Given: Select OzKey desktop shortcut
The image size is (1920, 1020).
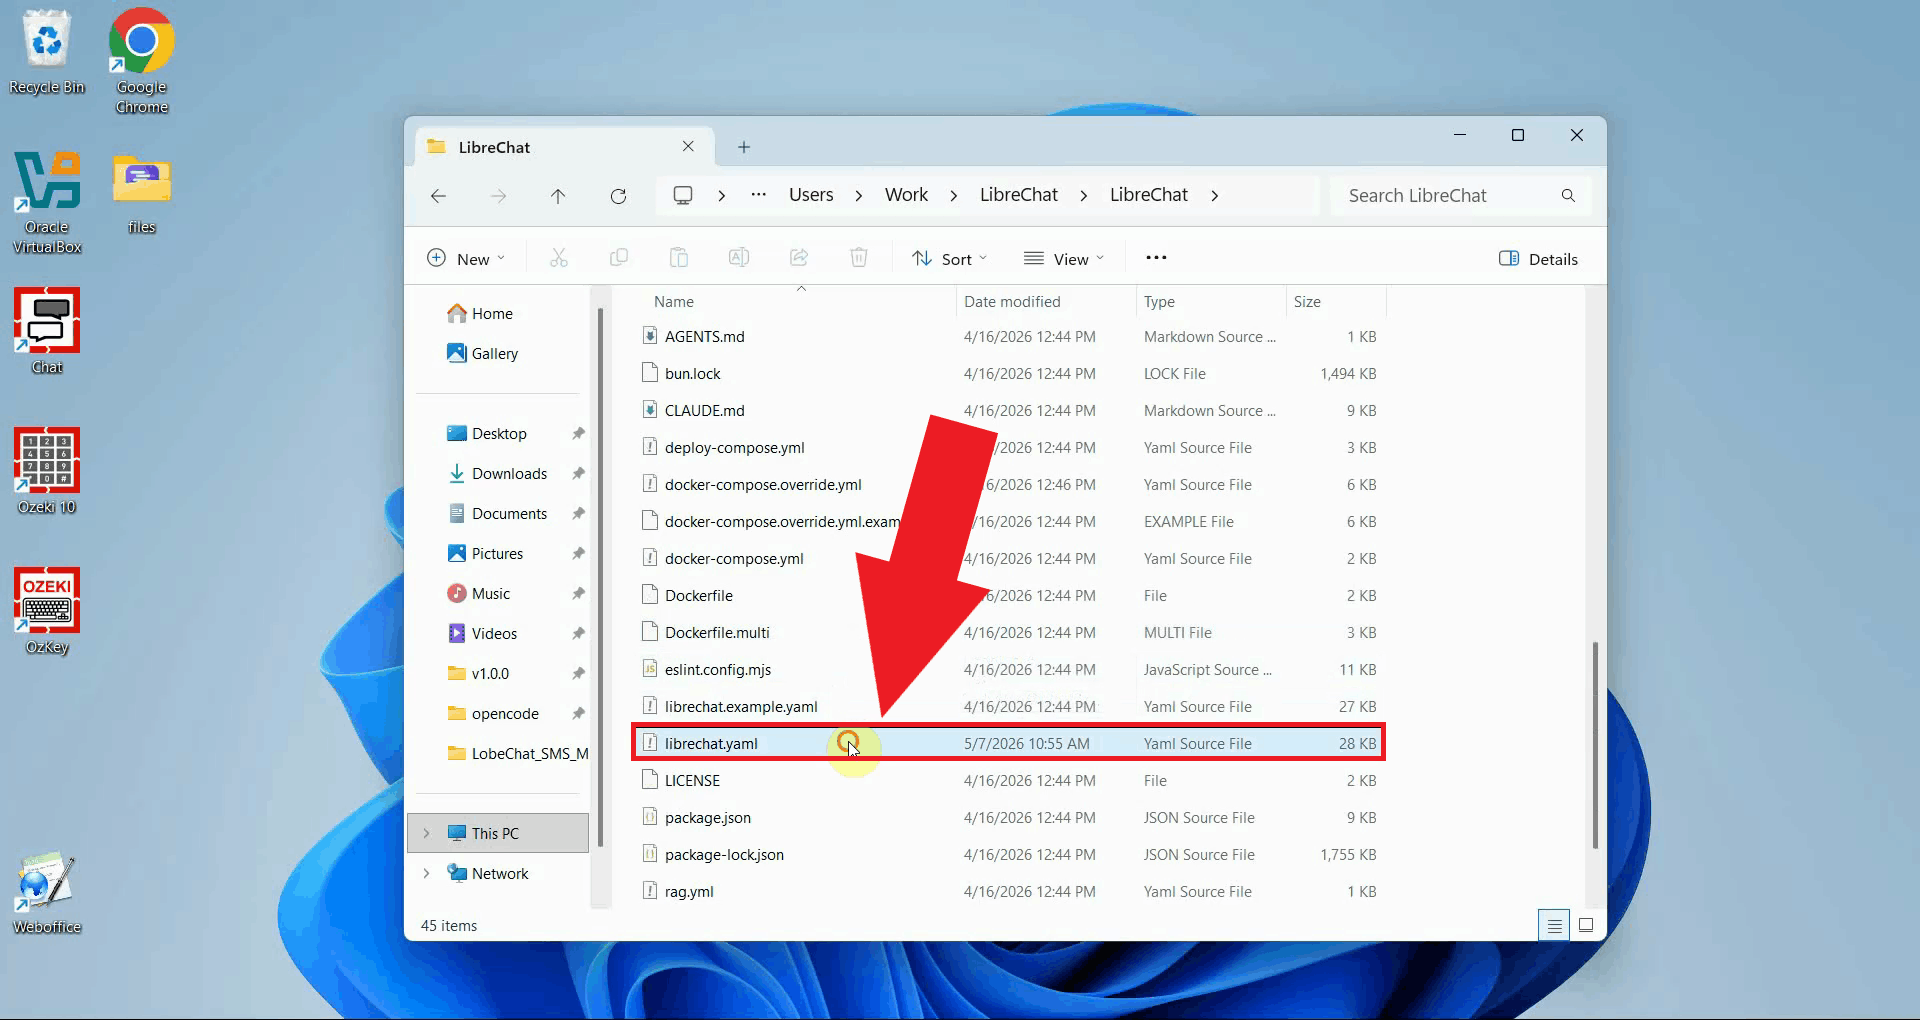Looking at the screenshot, I should point(46,611).
